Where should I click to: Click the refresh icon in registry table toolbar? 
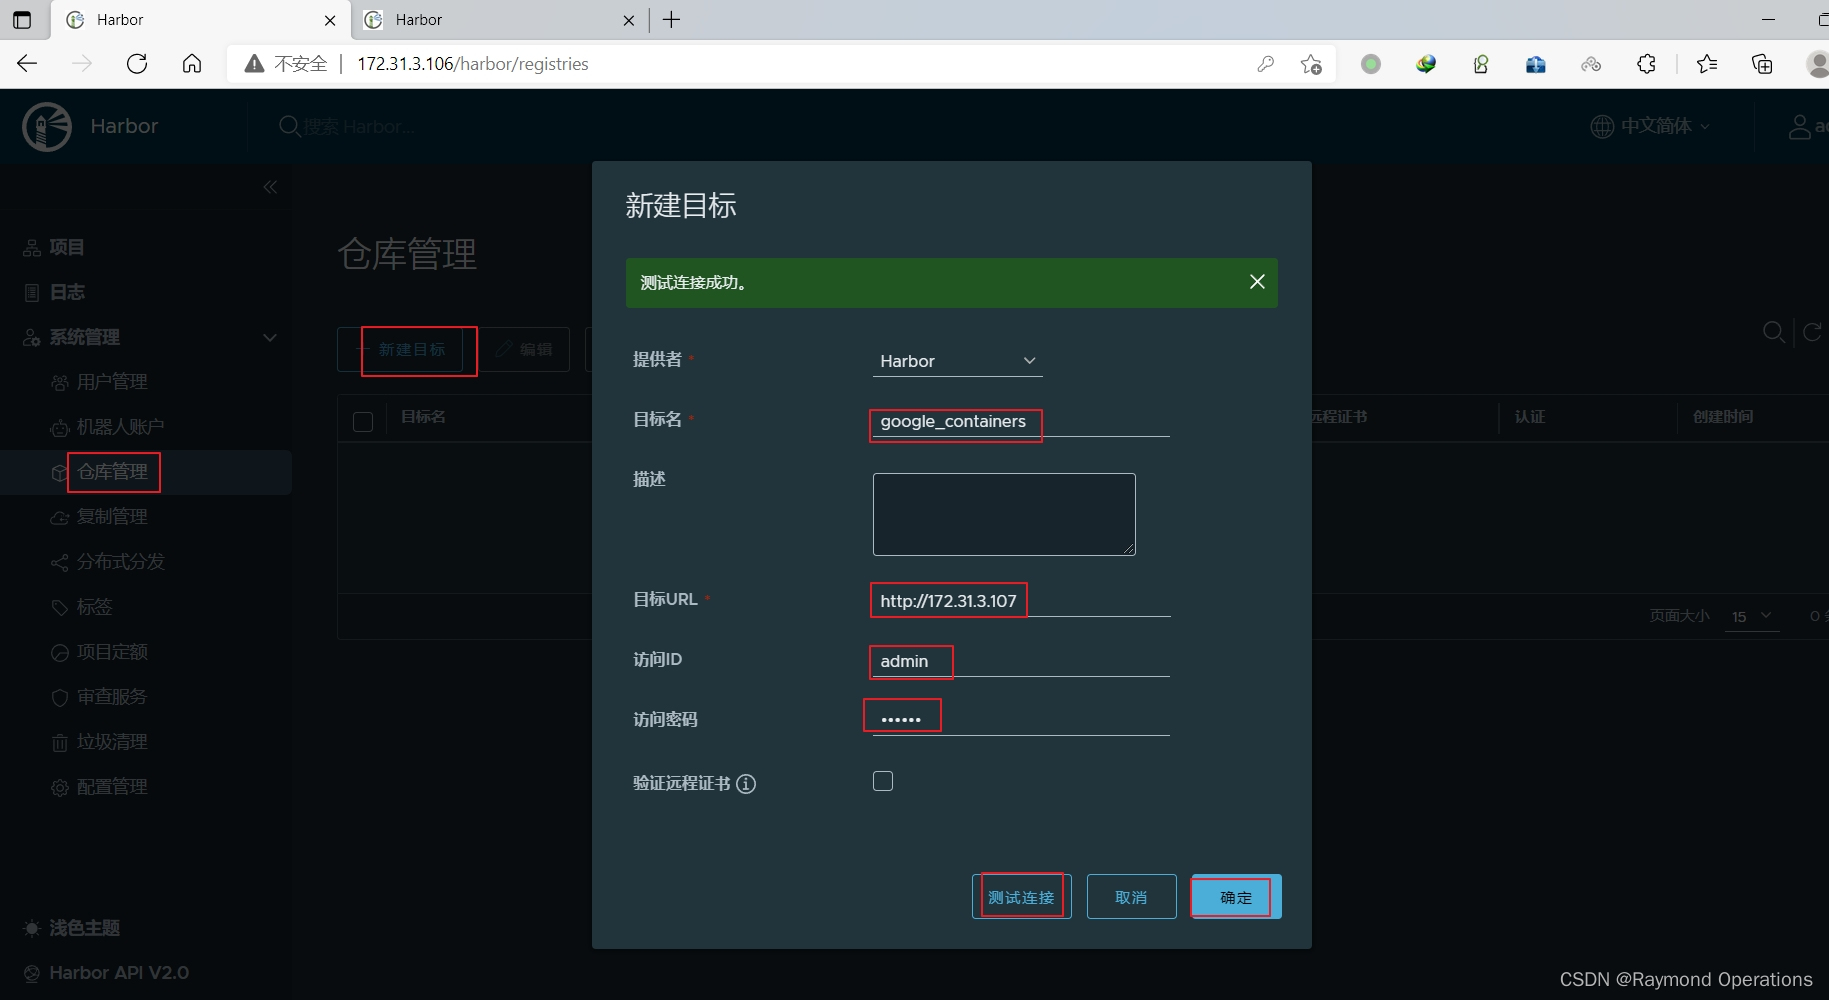pos(1812,332)
